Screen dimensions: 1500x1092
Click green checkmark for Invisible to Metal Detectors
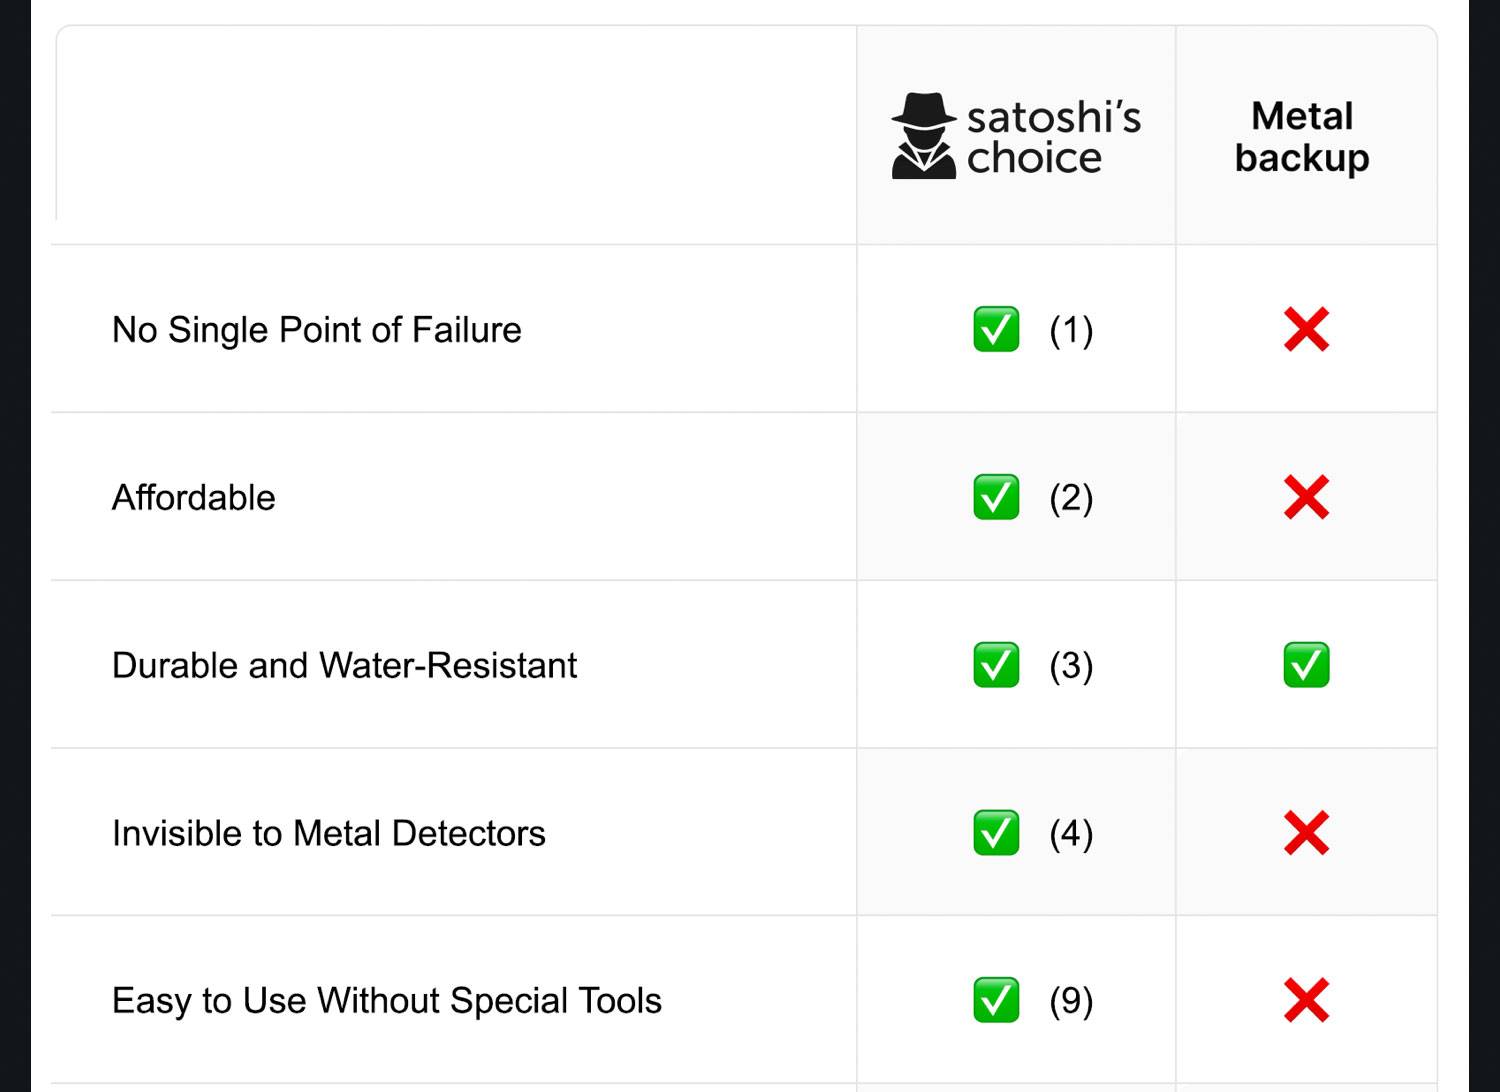(x=996, y=833)
